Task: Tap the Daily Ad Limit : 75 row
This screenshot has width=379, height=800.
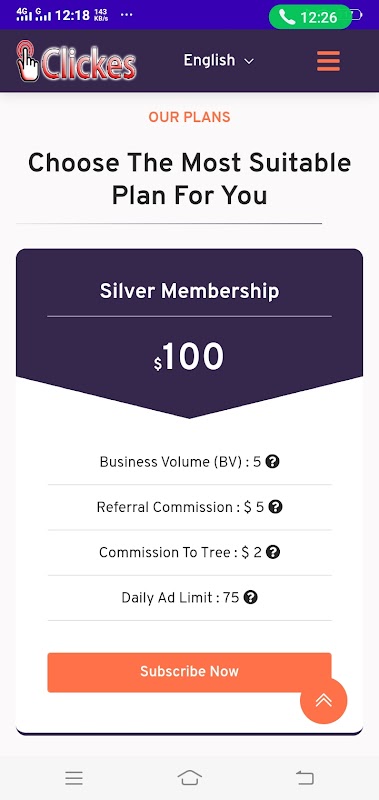Action: click(189, 597)
